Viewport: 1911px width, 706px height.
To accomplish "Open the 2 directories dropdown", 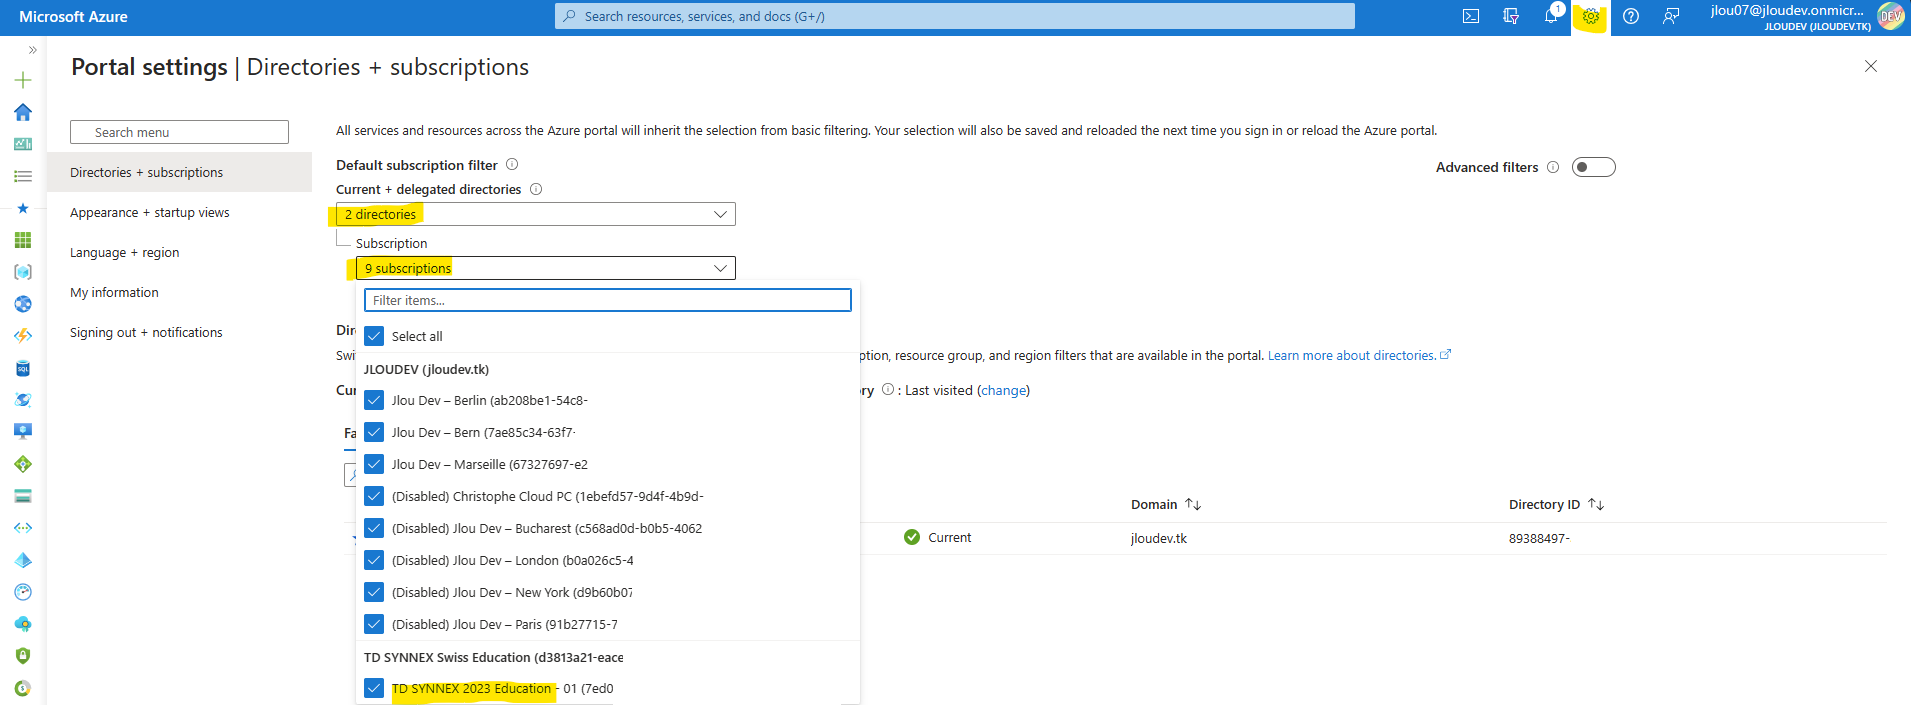I will point(536,214).
